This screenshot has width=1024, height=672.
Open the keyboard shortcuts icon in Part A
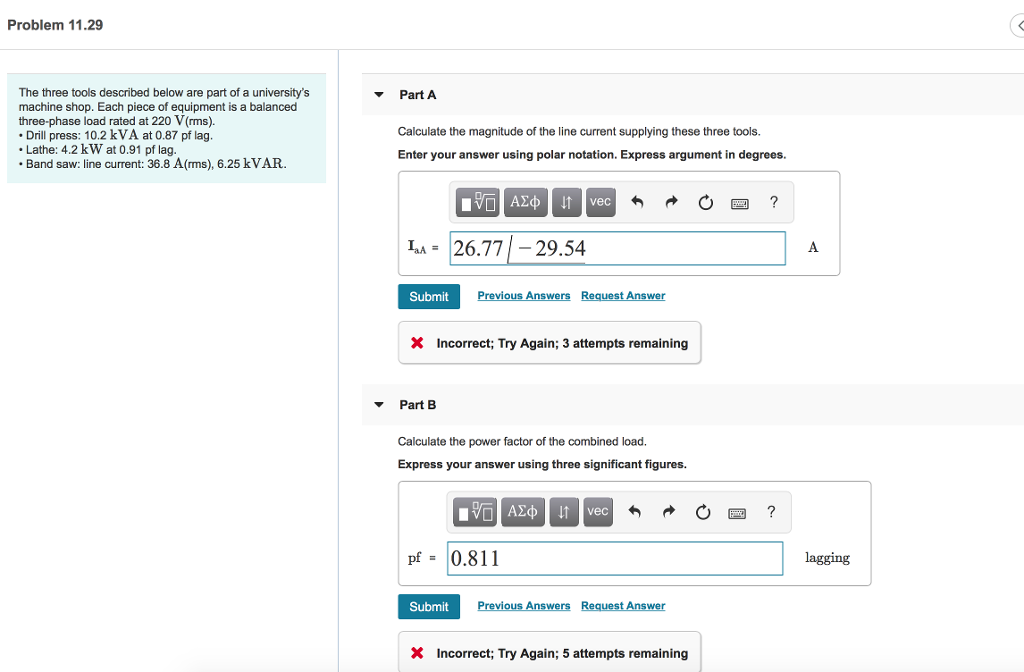739,202
